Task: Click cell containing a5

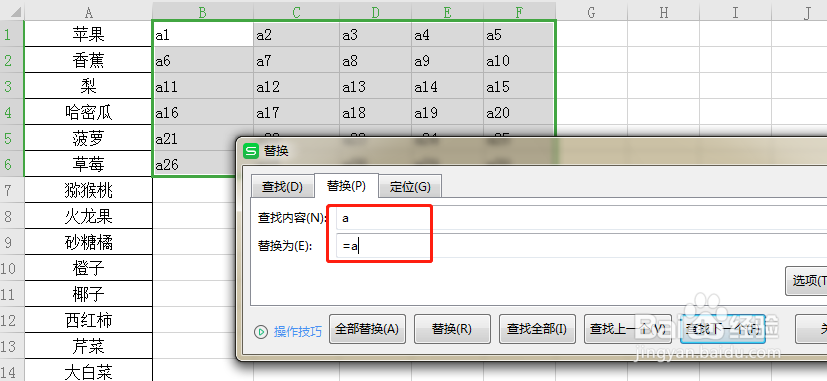Action: click(x=520, y=34)
